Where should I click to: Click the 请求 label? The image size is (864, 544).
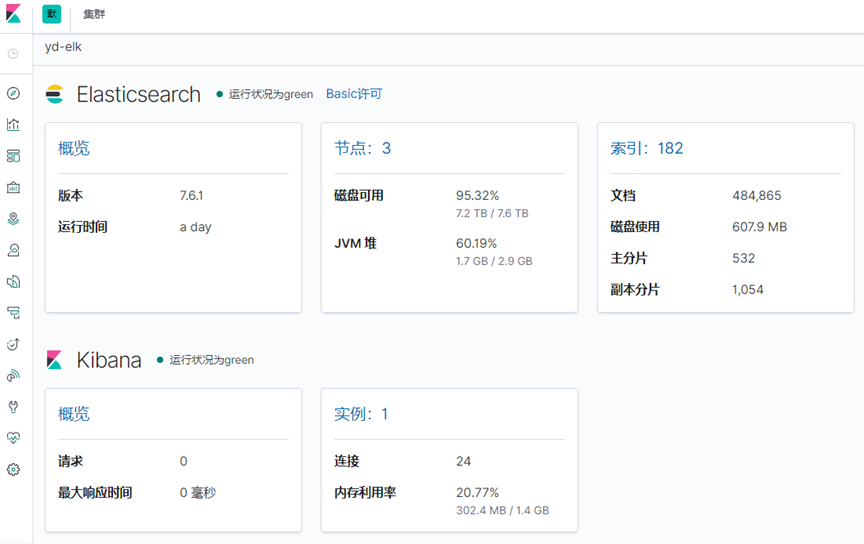(71, 461)
